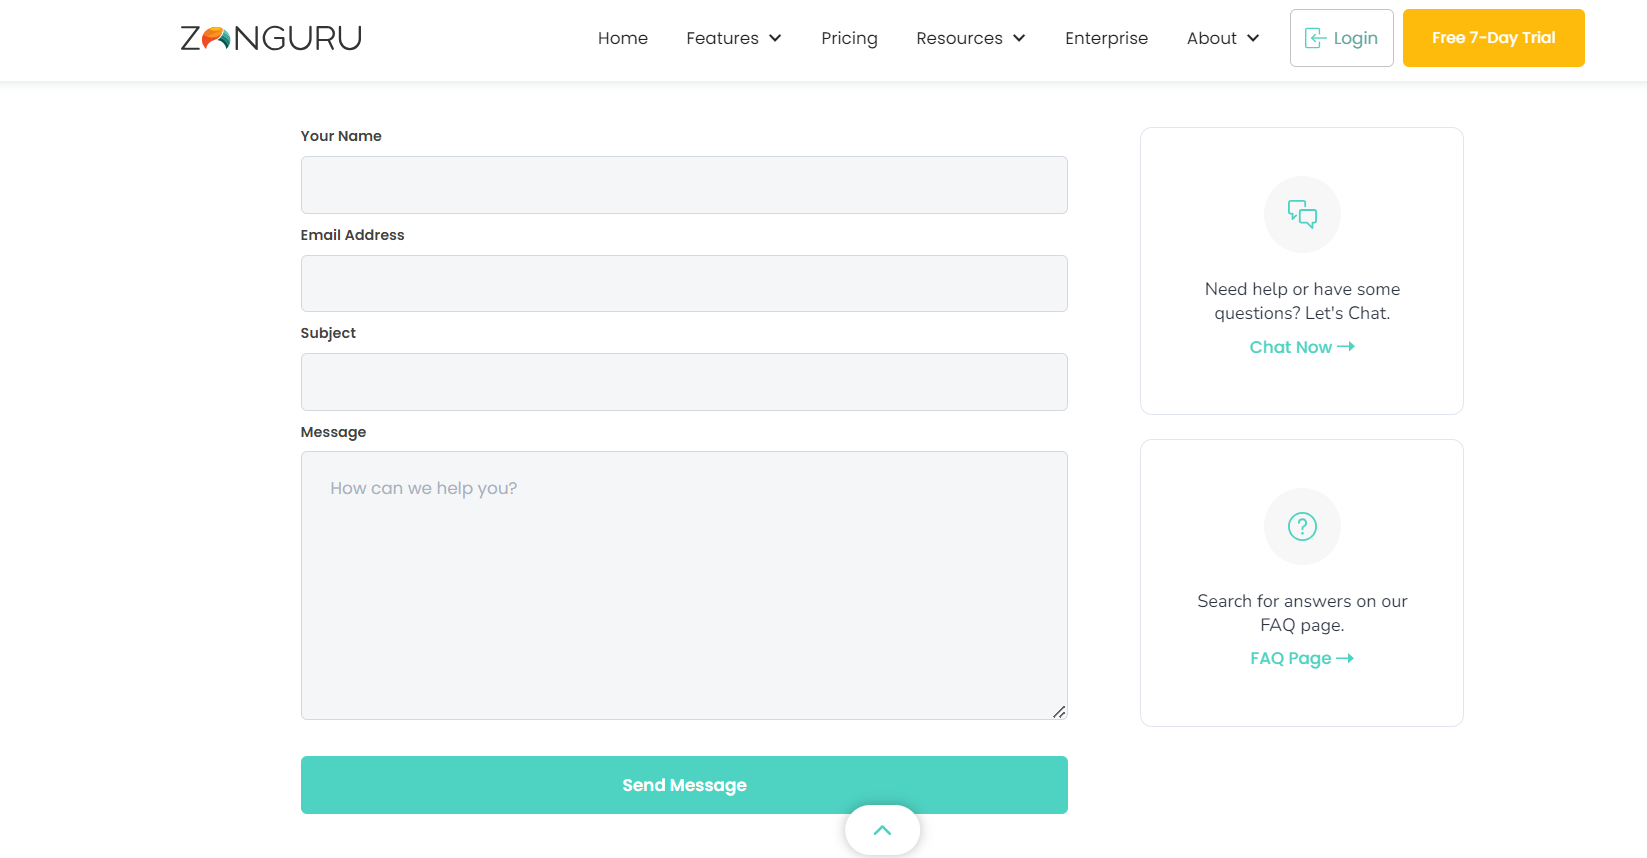1647x858 pixels.
Task: Click the ZonGuru logo
Action: [271, 38]
